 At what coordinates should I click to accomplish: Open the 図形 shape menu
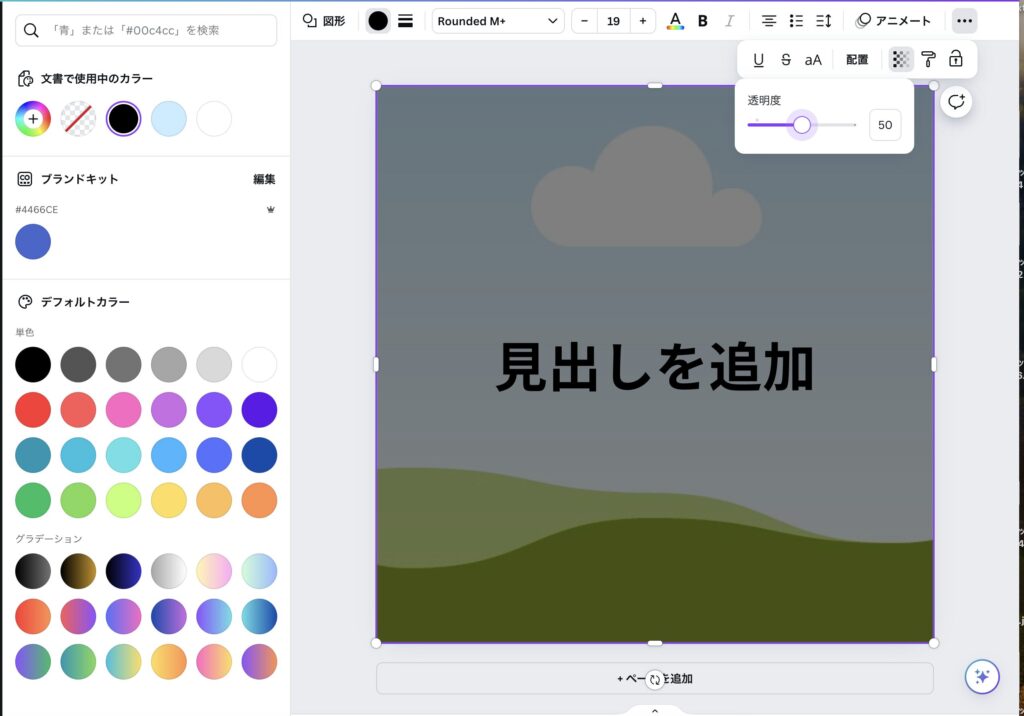pyautogui.click(x=324, y=21)
